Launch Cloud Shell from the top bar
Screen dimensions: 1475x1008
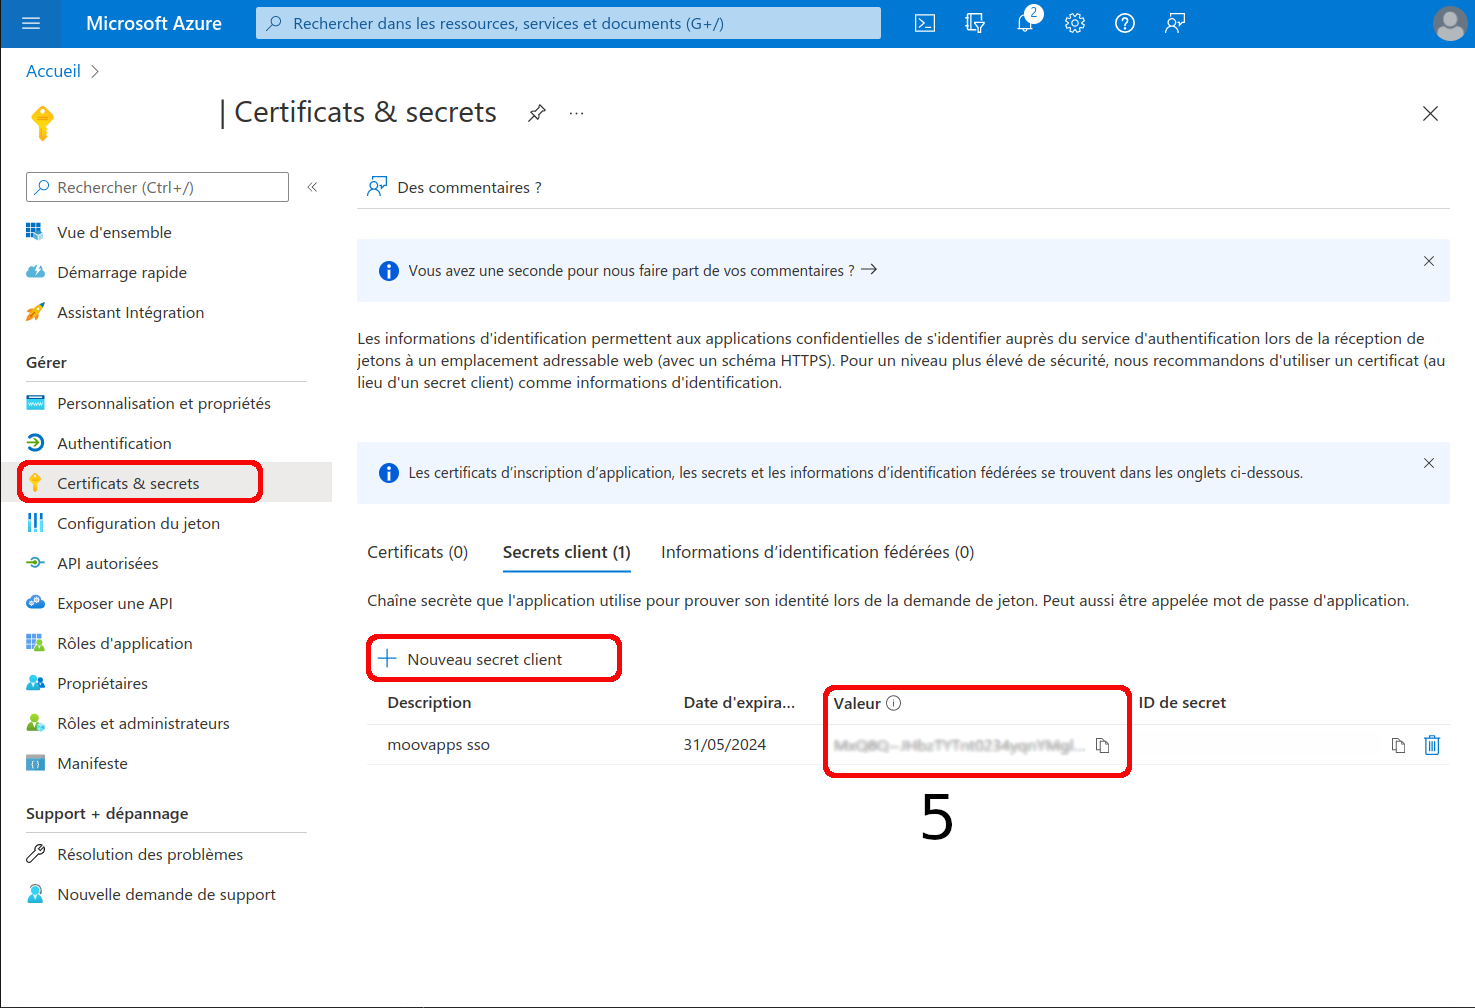[925, 23]
